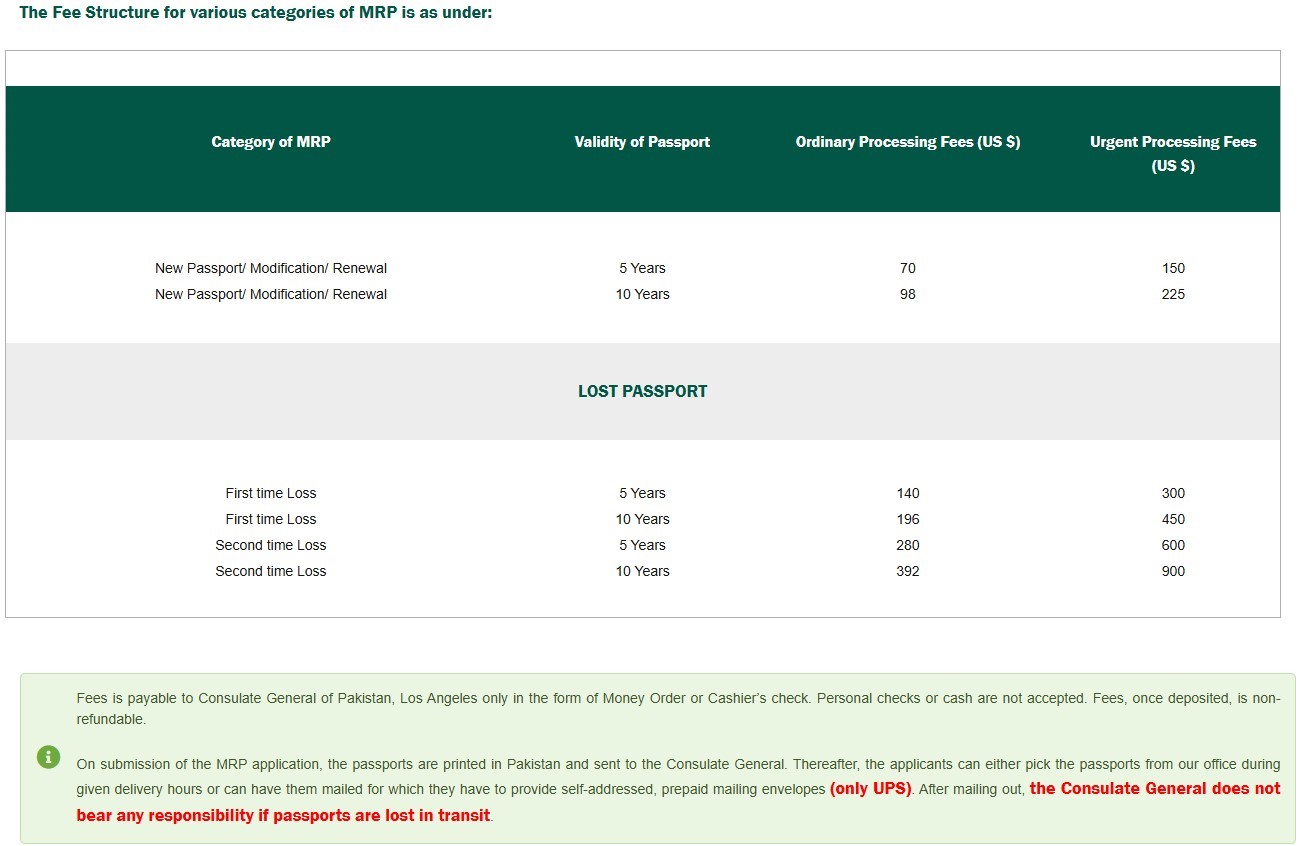
Task: Click the ordinary fee value 196
Action: pos(907,519)
